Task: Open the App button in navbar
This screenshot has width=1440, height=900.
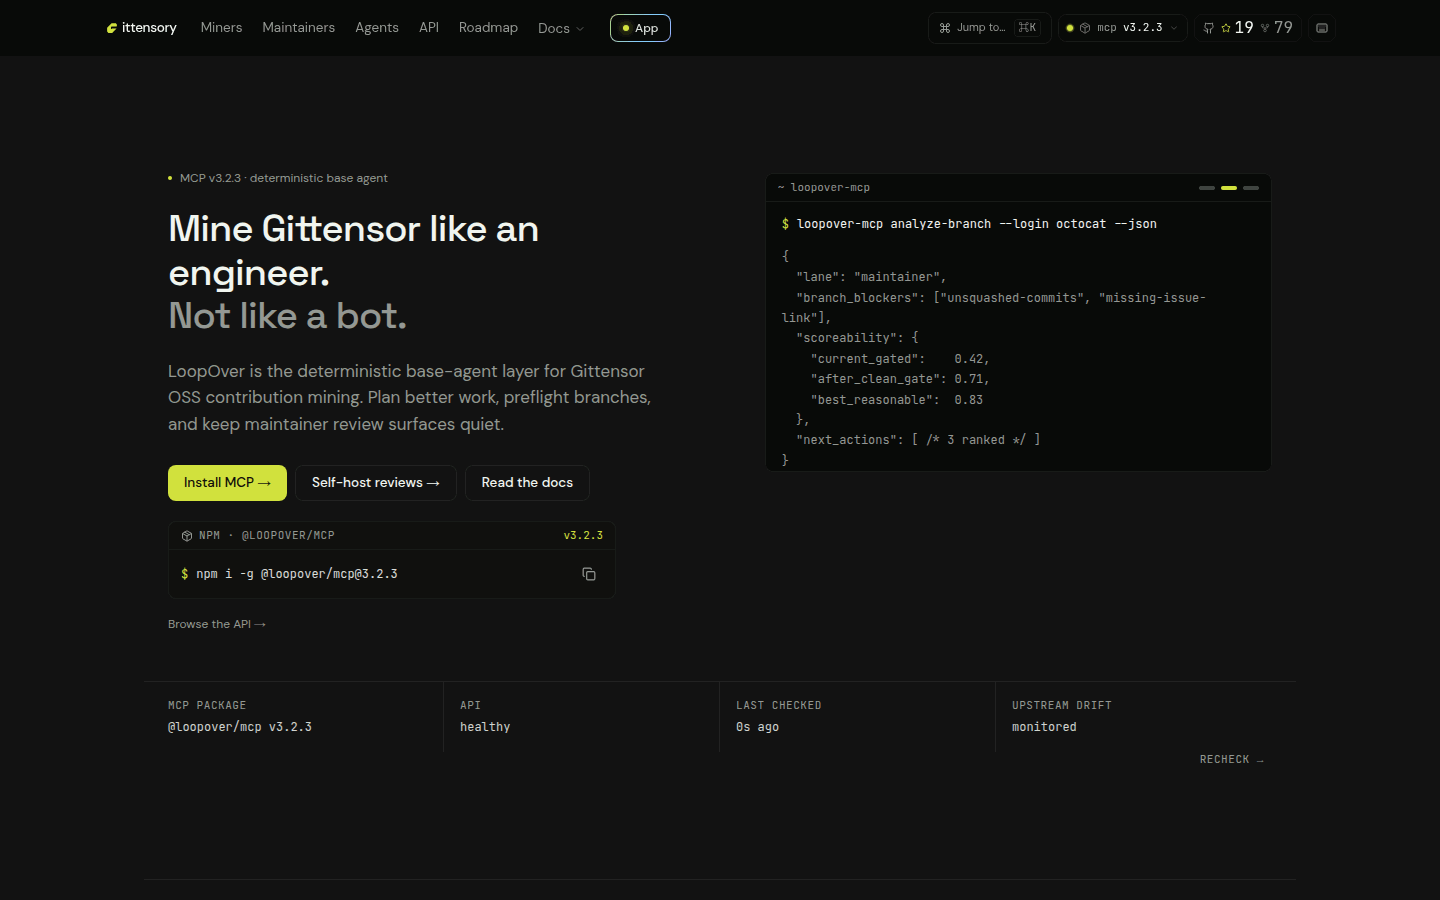Action: point(640,28)
